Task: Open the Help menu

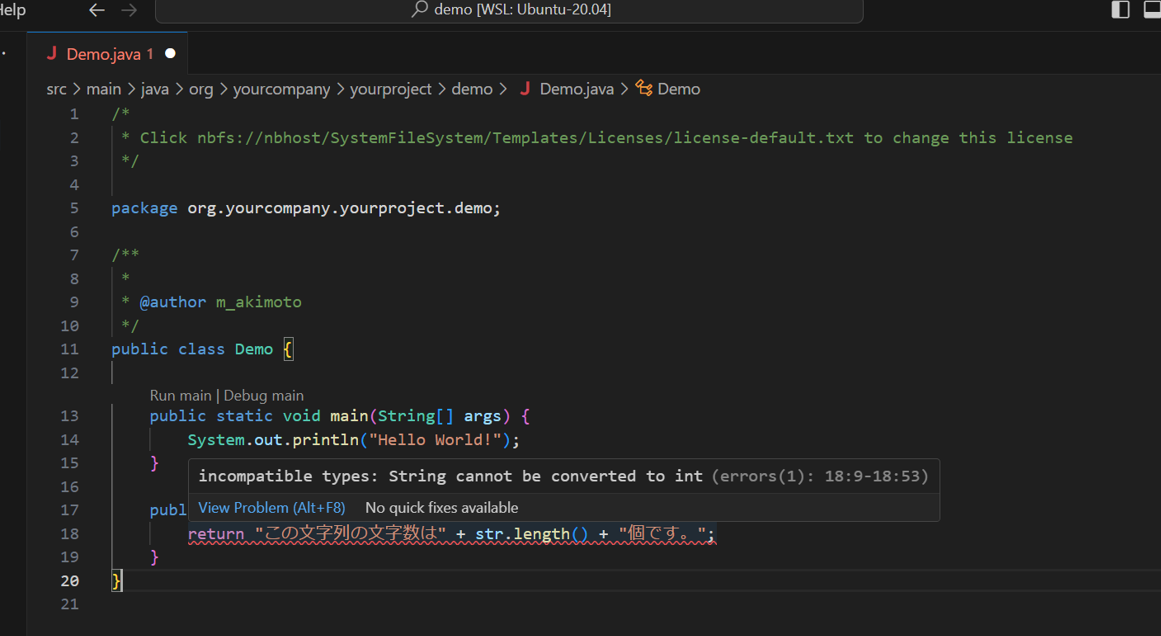Action: (x=13, y=10)
